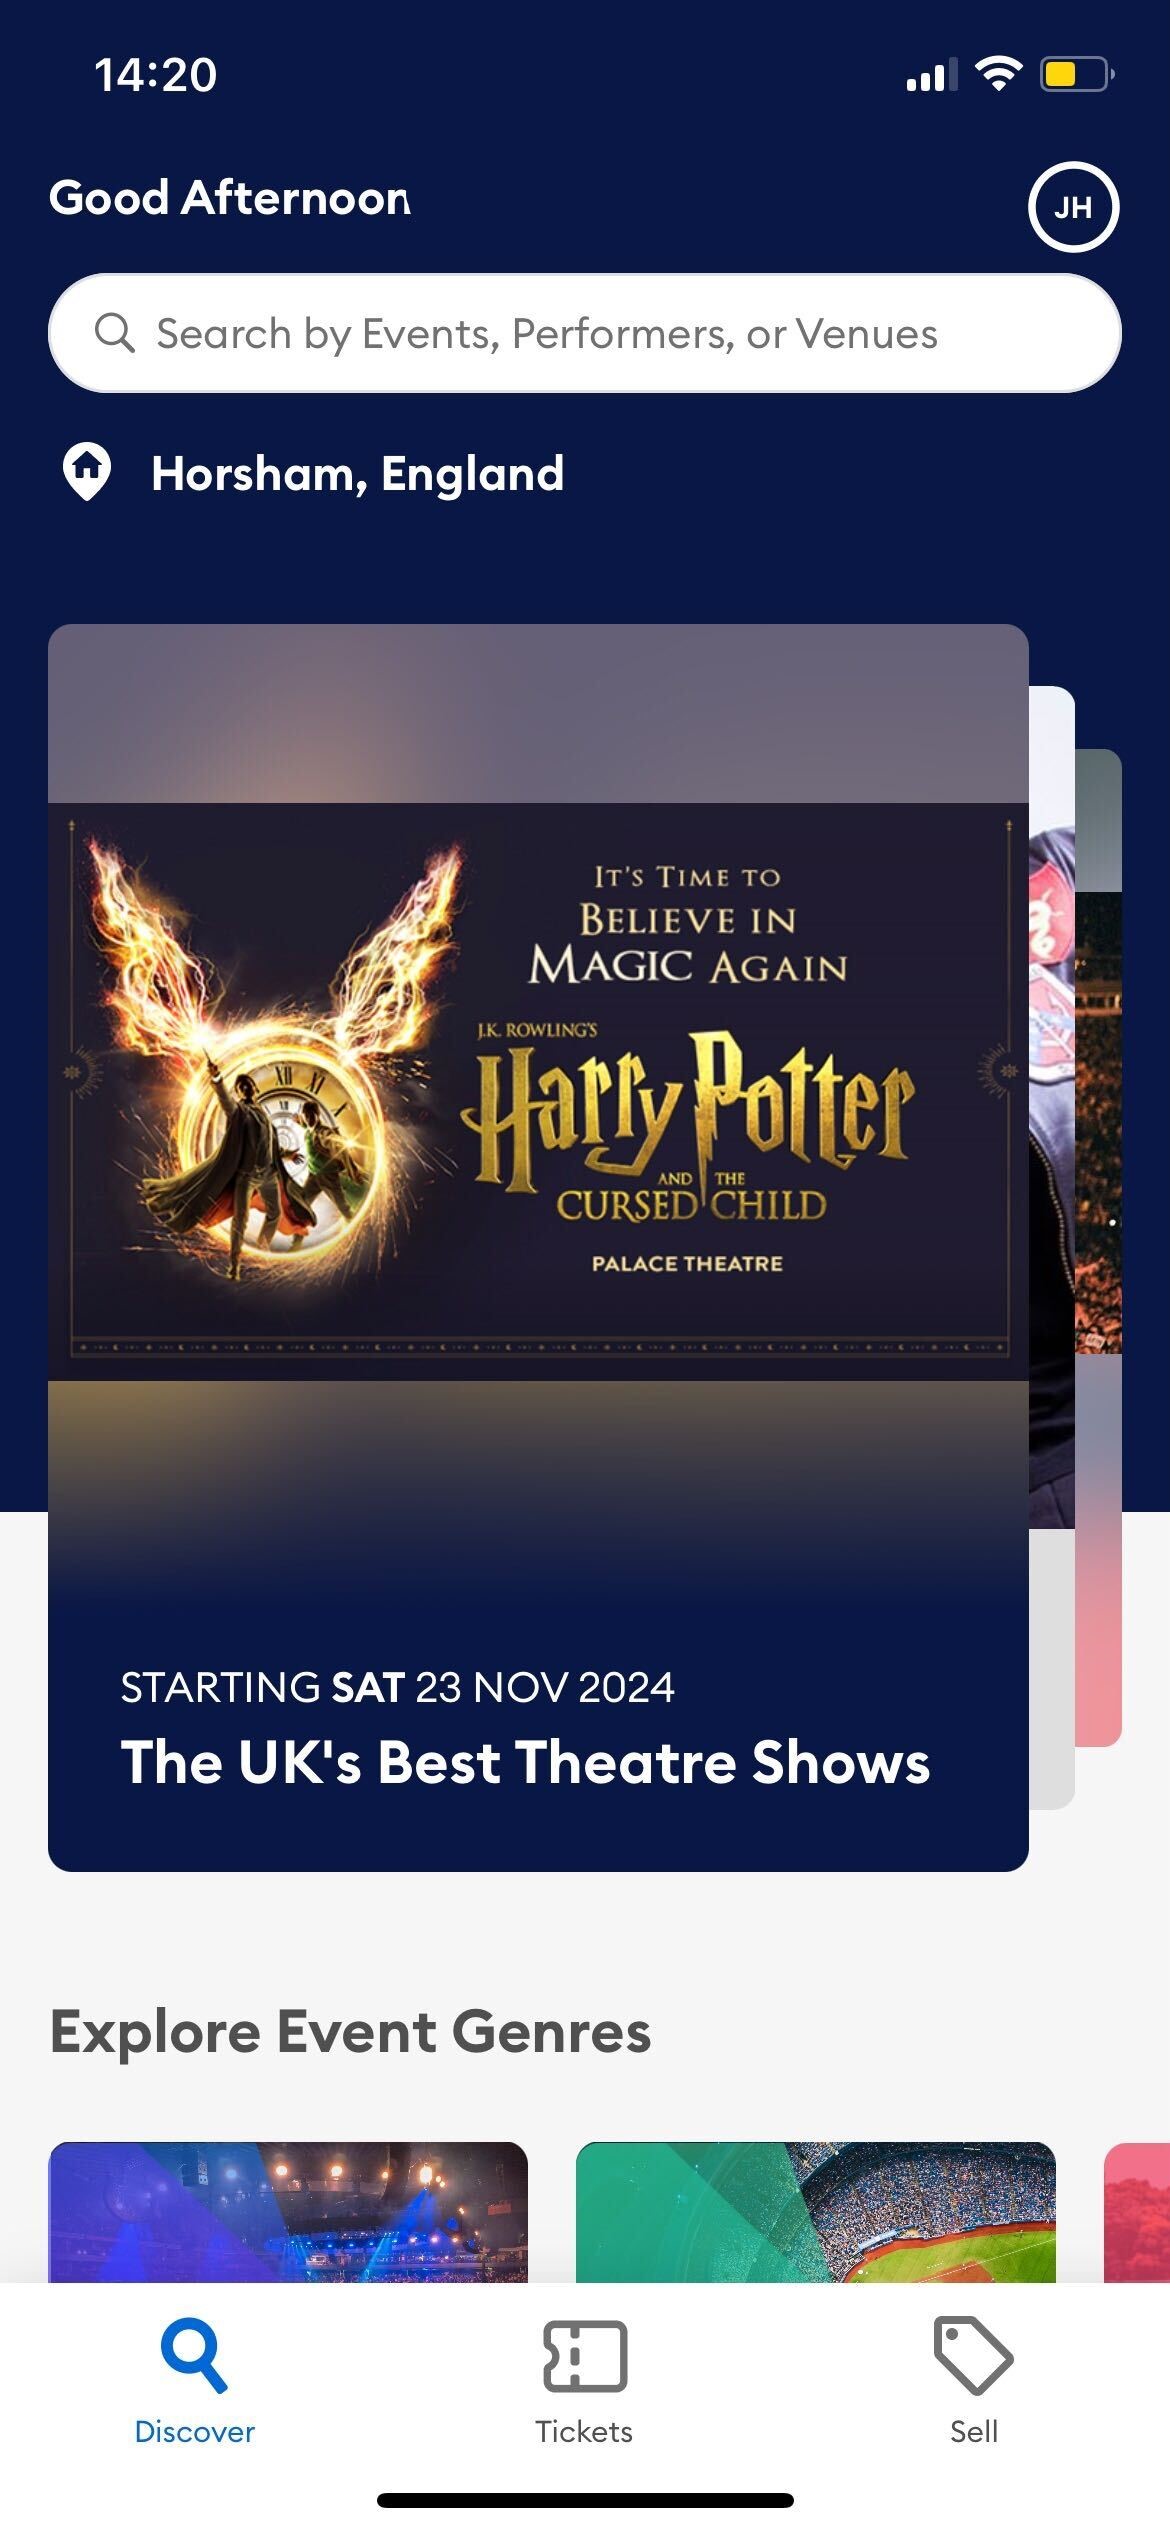
Task: Tap the Discover magnifier icon
Action: coord(194,2355)
